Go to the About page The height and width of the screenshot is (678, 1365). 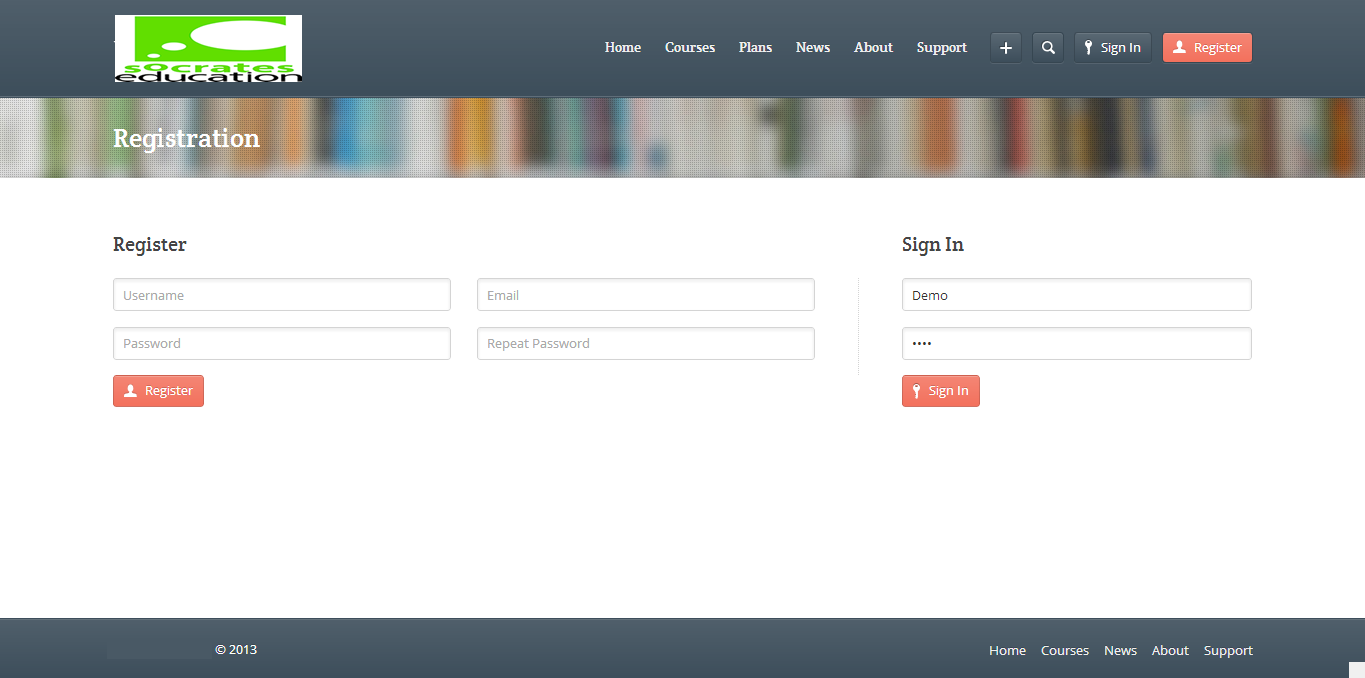click(x=872, y=47)
